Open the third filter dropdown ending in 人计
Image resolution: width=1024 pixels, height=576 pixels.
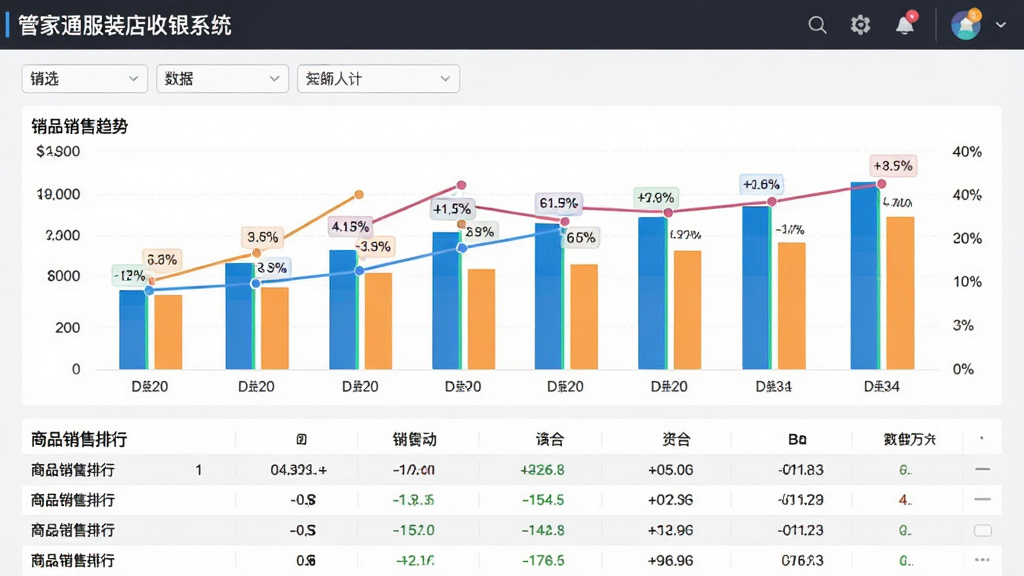point(378,78)
